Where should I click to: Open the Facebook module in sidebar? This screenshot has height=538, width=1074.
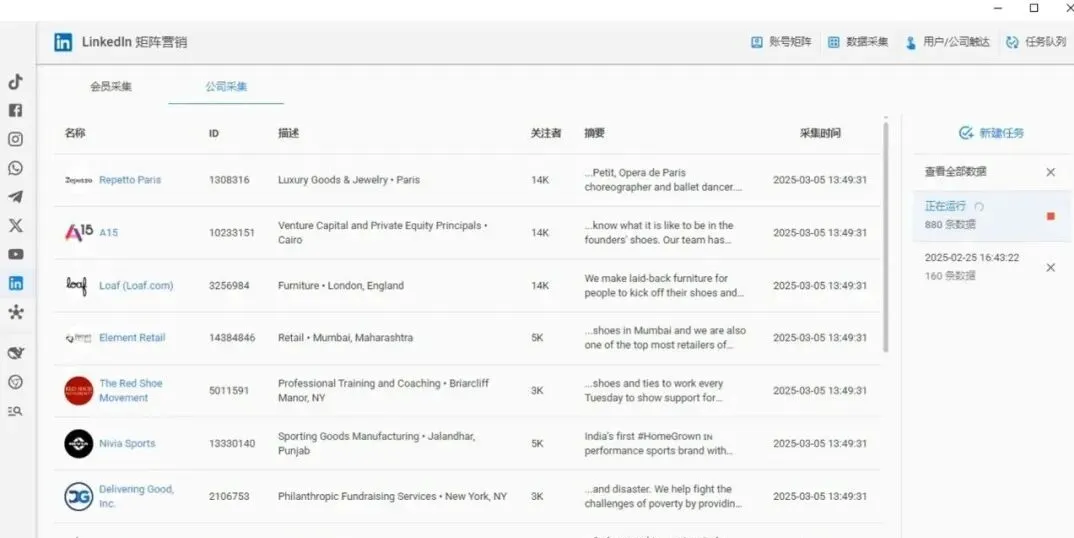click(15, 110)
